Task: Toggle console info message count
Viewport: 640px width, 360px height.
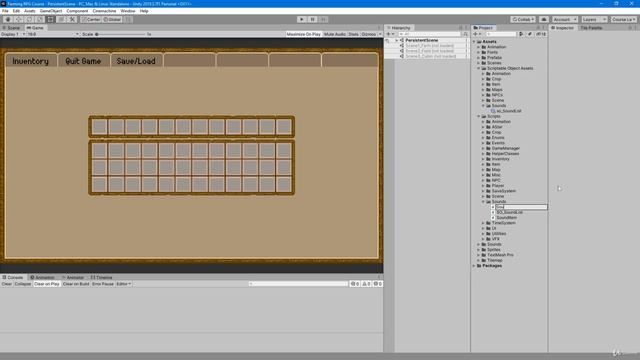Action: click(355, 284)
